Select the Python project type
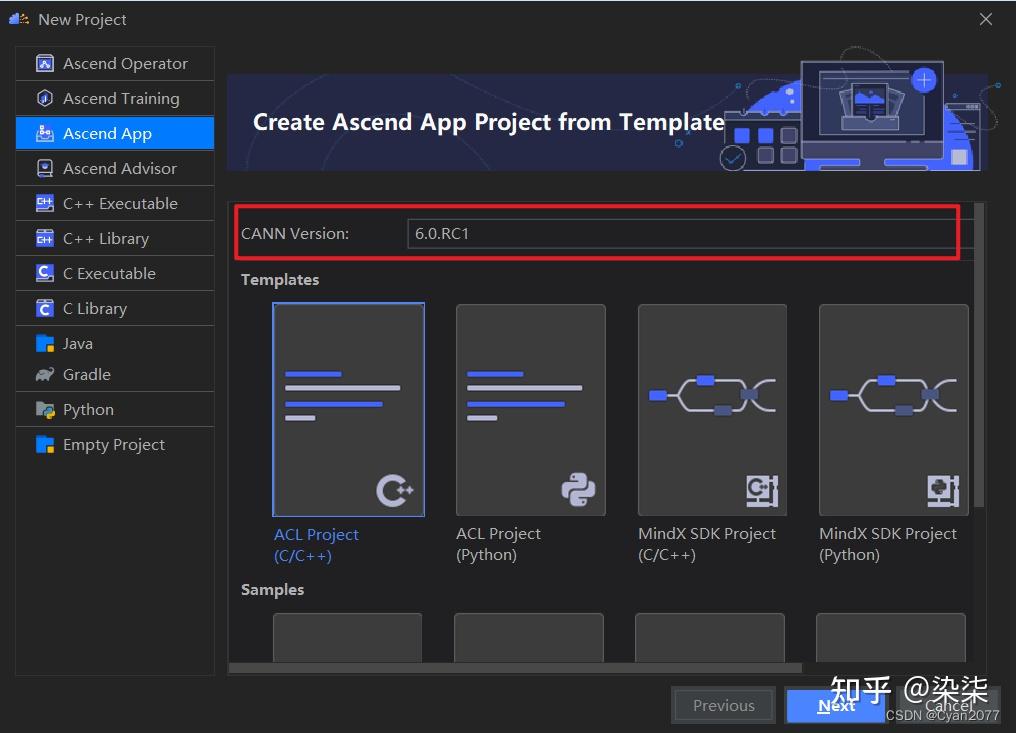 click(88, 409)
